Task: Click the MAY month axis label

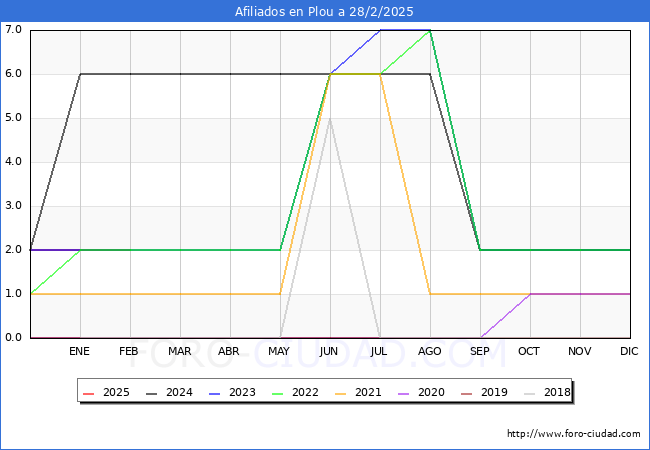Action: pyautogui.click(x=279, y=351)
